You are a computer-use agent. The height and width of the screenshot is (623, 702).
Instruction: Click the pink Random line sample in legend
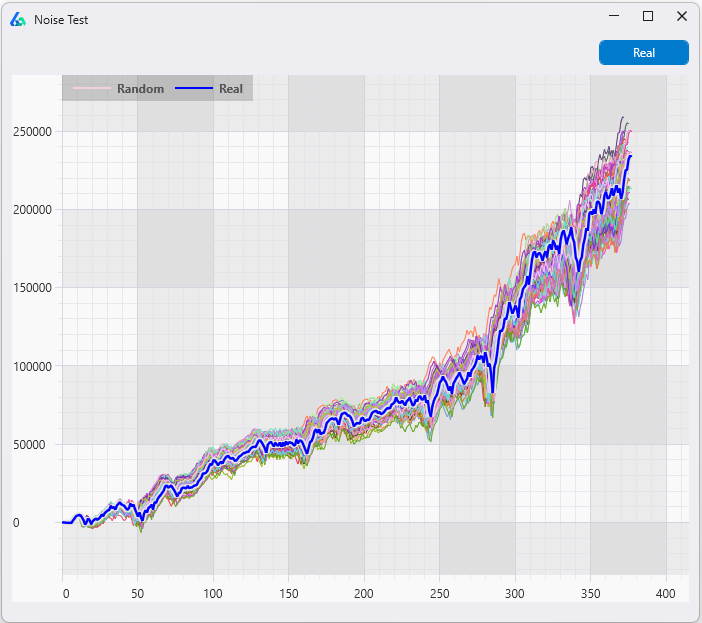90,89
